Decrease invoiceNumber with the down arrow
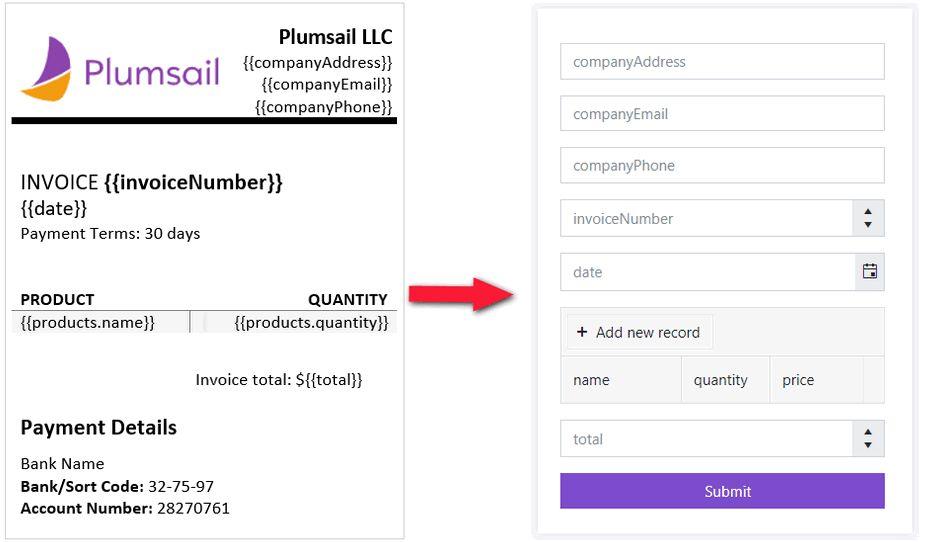Screen dimensions: 925x542 [x=868, y=225]
